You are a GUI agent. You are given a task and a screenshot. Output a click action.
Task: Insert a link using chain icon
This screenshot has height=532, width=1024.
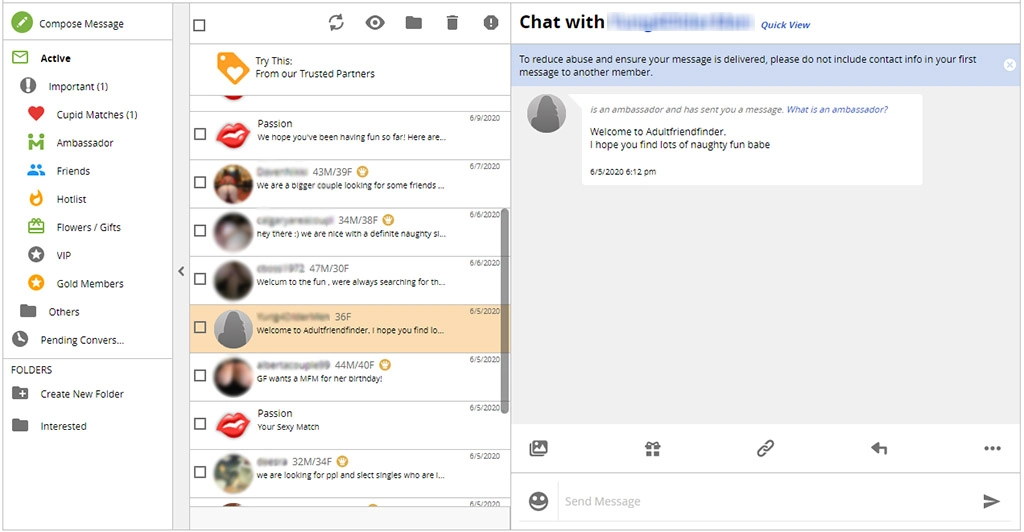coord(765,448)
